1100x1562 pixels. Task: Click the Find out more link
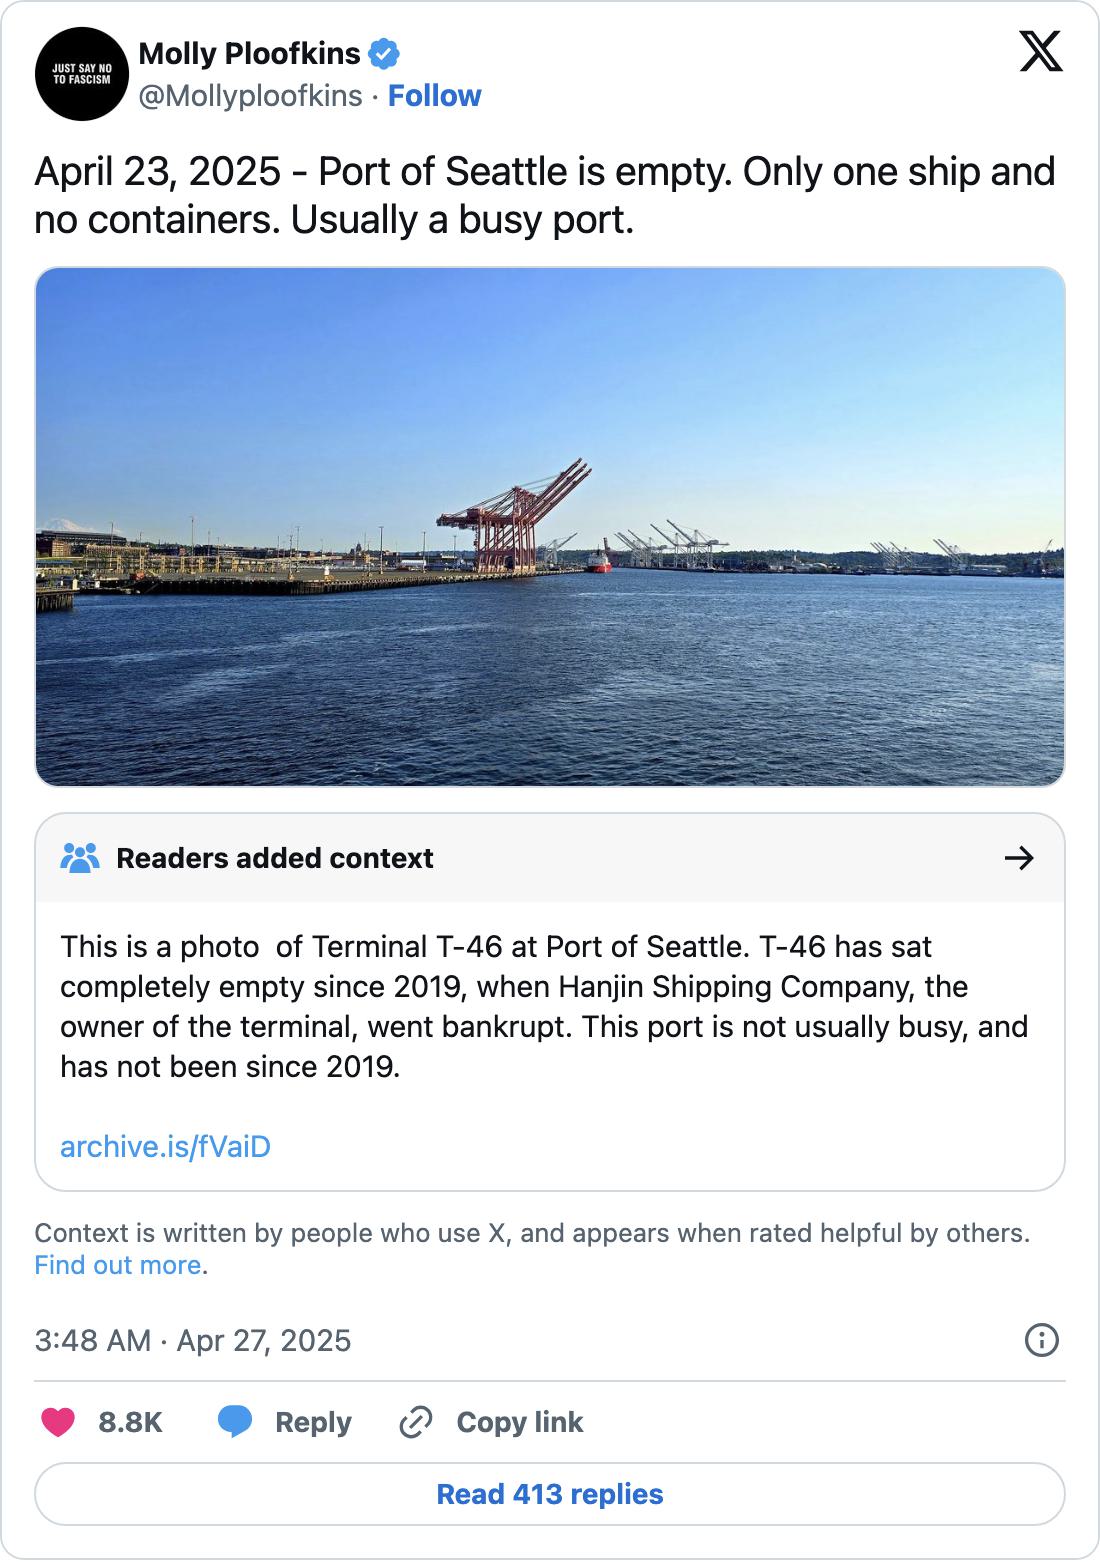pyautogui.click(x=118, y=1265)
